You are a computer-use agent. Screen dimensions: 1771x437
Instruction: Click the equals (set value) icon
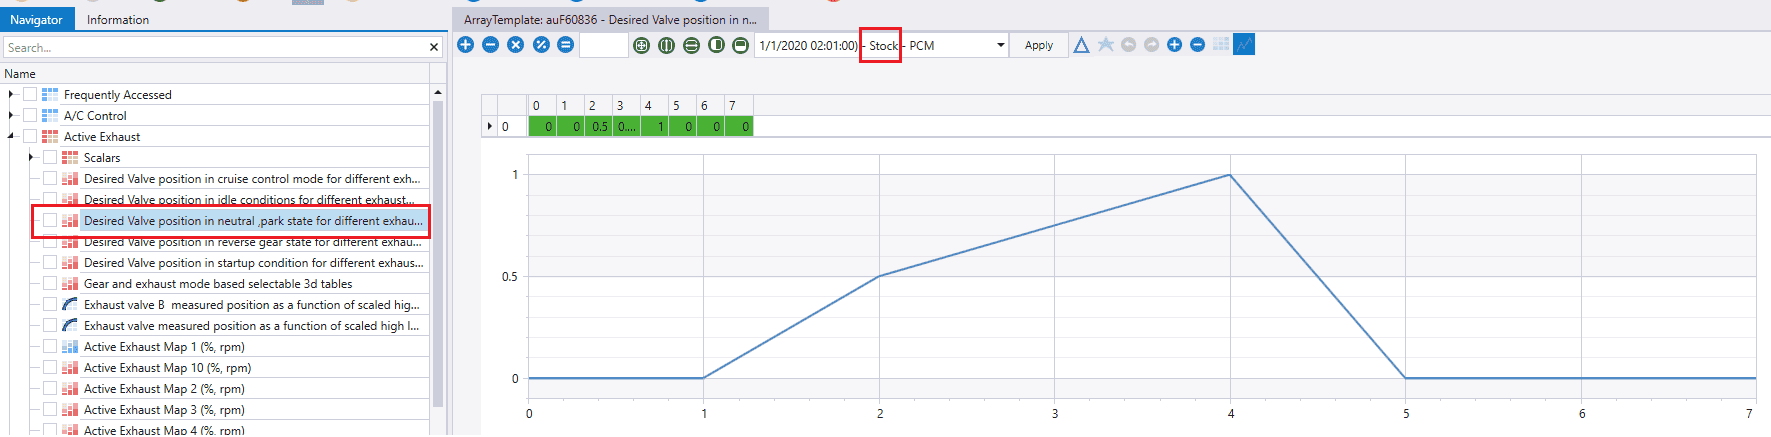click(566, 45)
